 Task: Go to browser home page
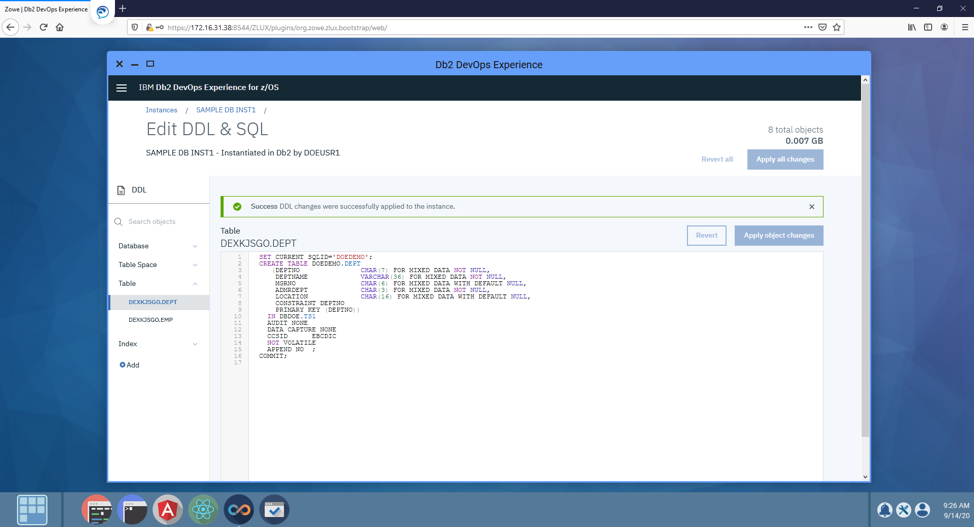click(x=60, y=27)
